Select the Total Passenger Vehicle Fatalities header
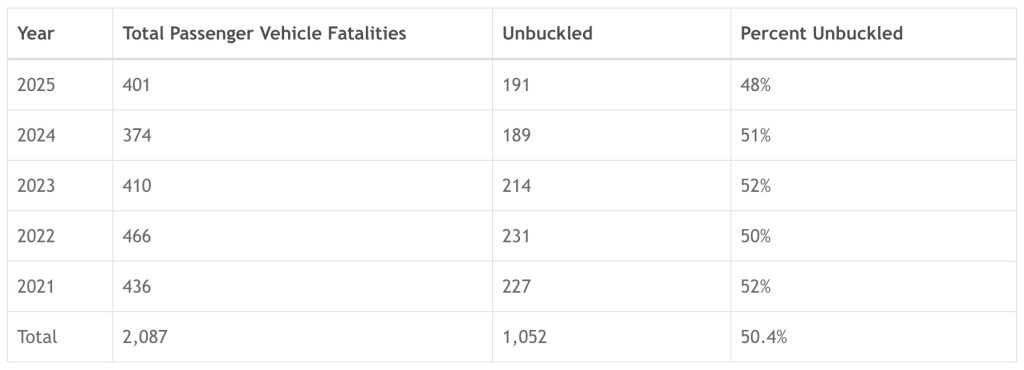 (264, 33)
